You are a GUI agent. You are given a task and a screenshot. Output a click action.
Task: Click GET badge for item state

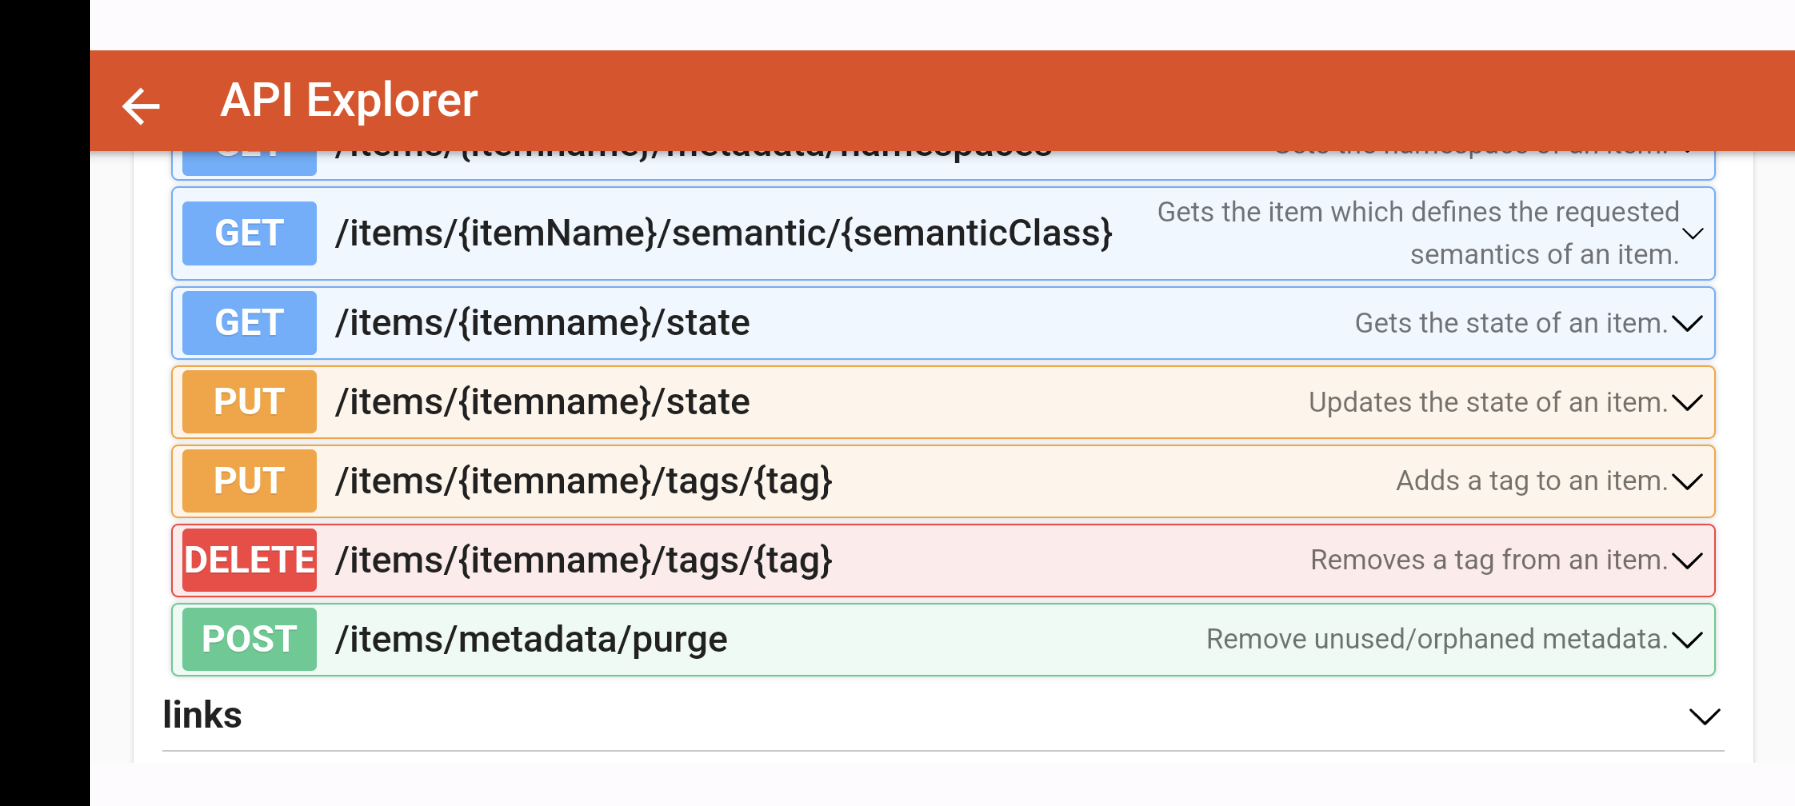249,323
